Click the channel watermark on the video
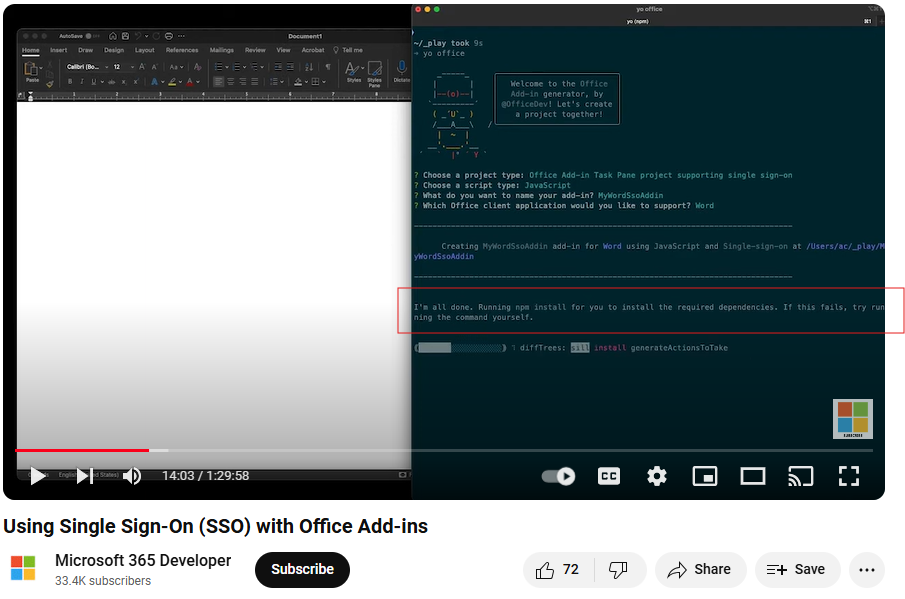This screenshot has height=599, width=905. point(852,419)
